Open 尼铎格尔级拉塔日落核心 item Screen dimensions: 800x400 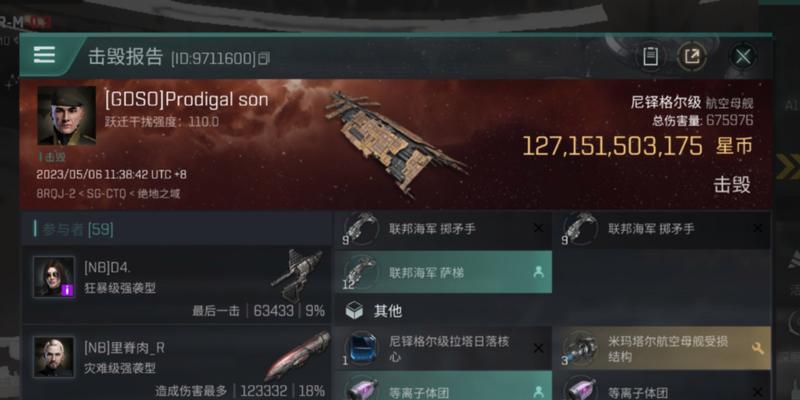(443, 348)
